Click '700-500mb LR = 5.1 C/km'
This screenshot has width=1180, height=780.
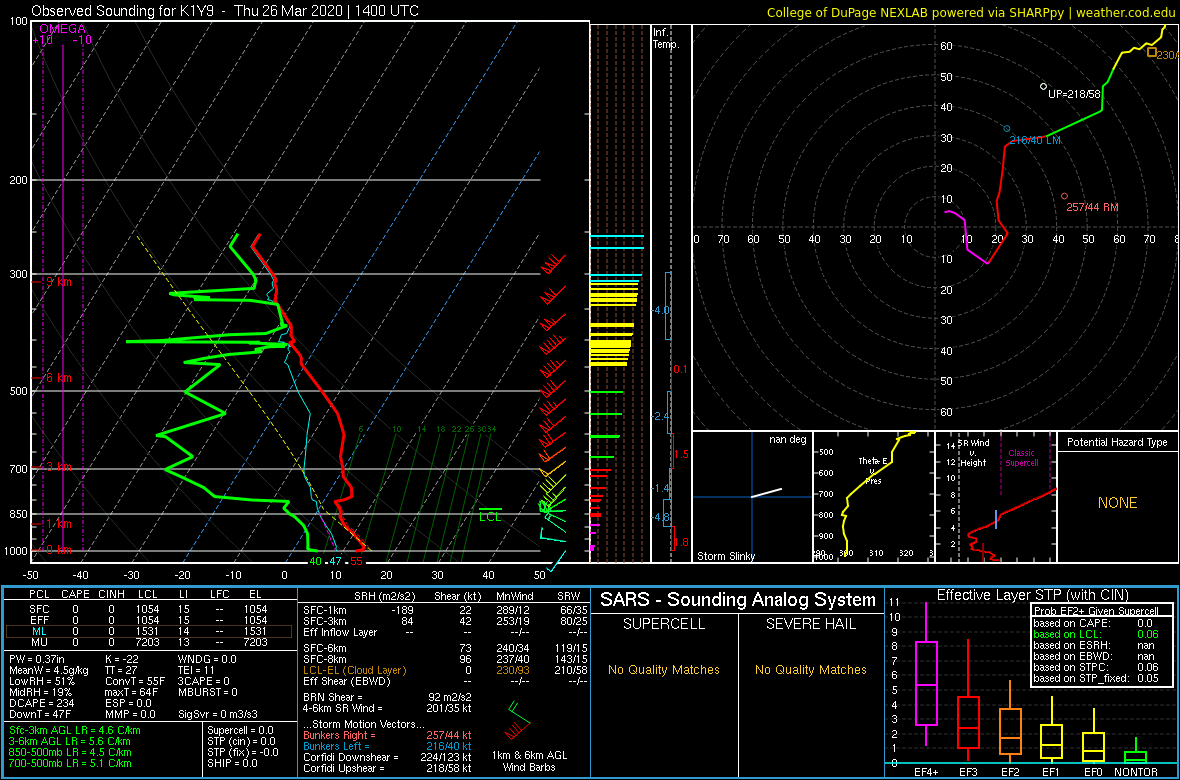point(69,765)
